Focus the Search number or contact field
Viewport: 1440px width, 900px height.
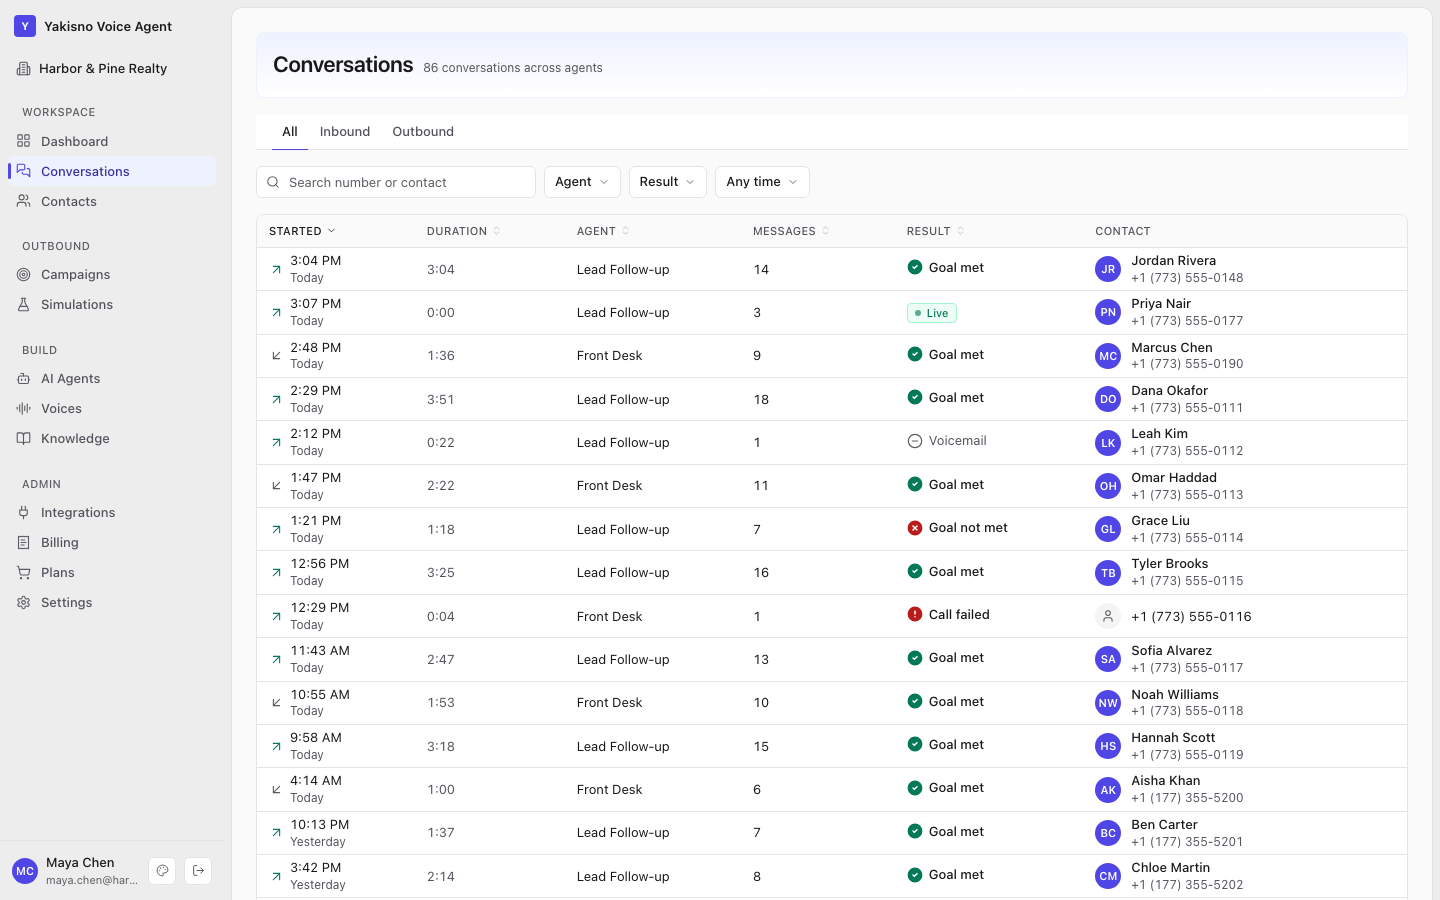click(x=396, y=182)
